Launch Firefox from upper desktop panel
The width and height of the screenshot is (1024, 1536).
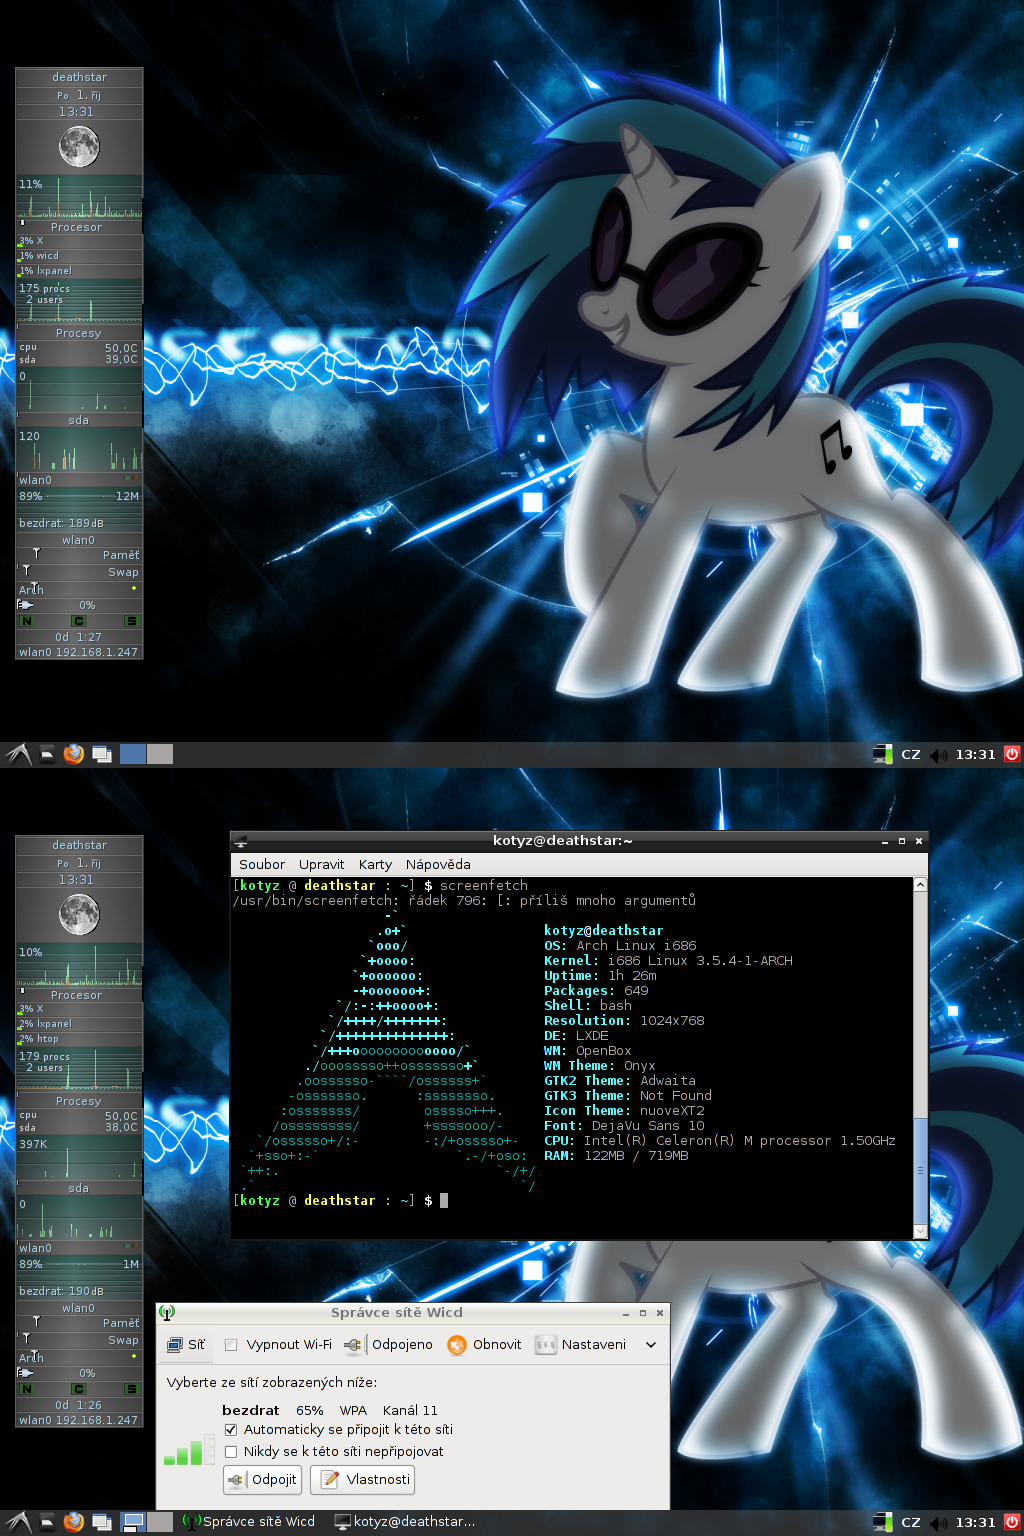[x=74, y=754]
